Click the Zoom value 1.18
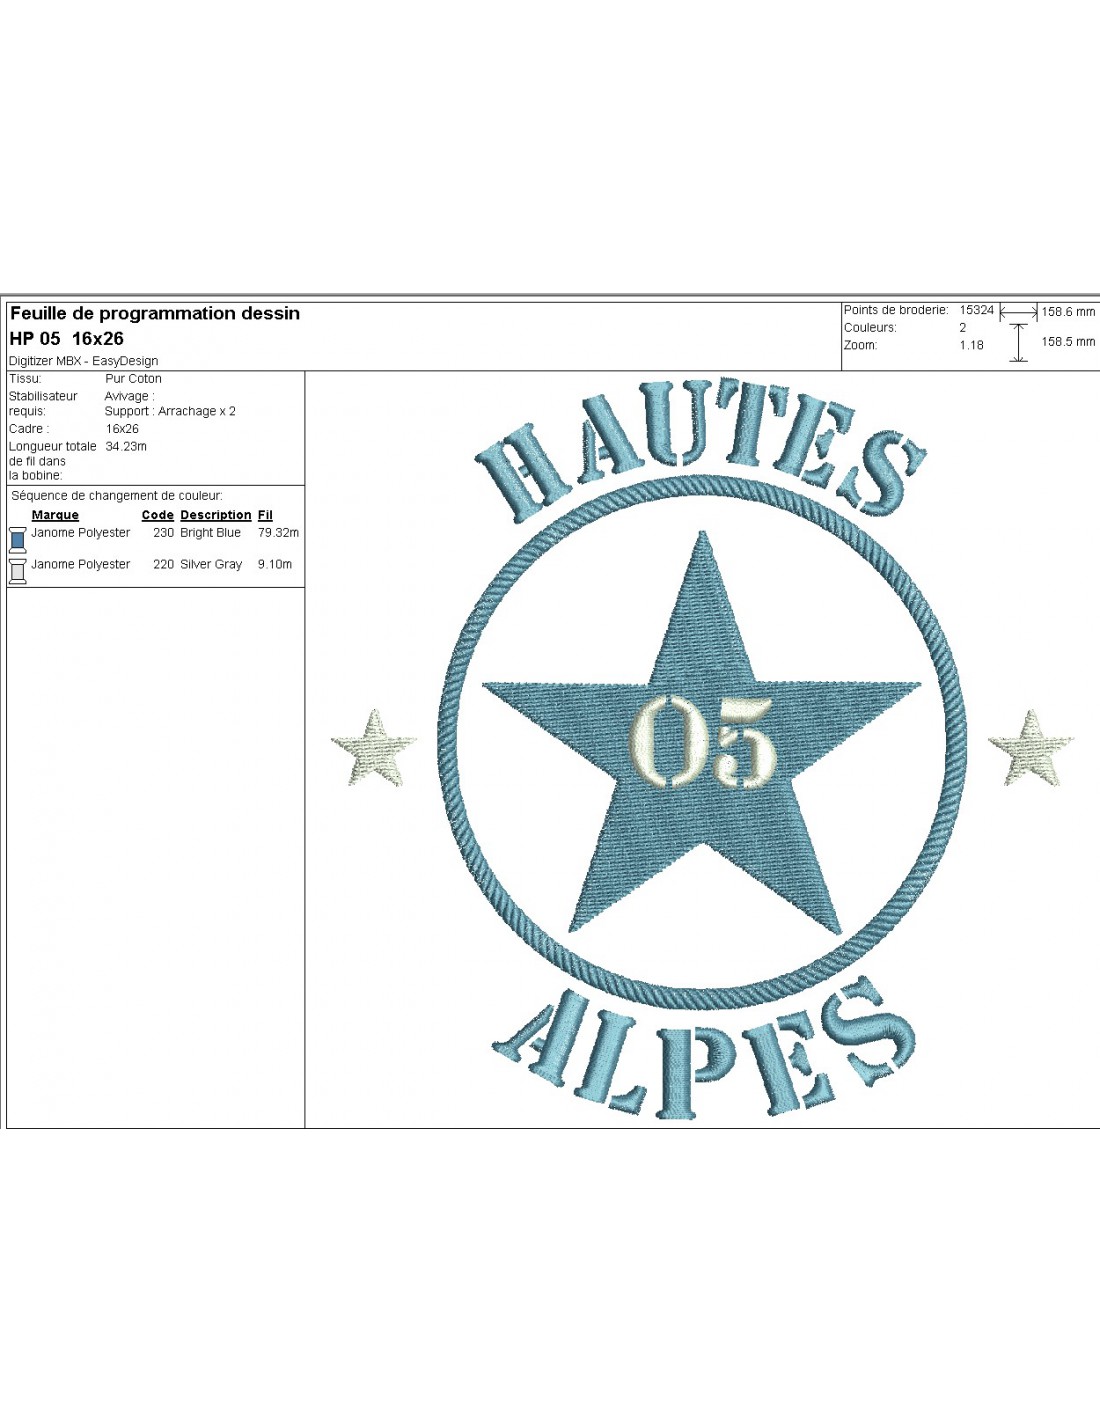 (x=971, y=345)
